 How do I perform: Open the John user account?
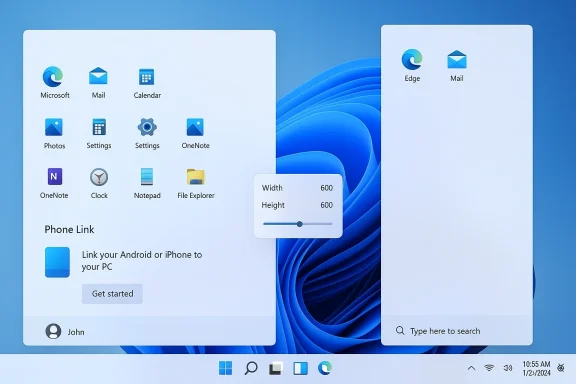coord(65,331)
